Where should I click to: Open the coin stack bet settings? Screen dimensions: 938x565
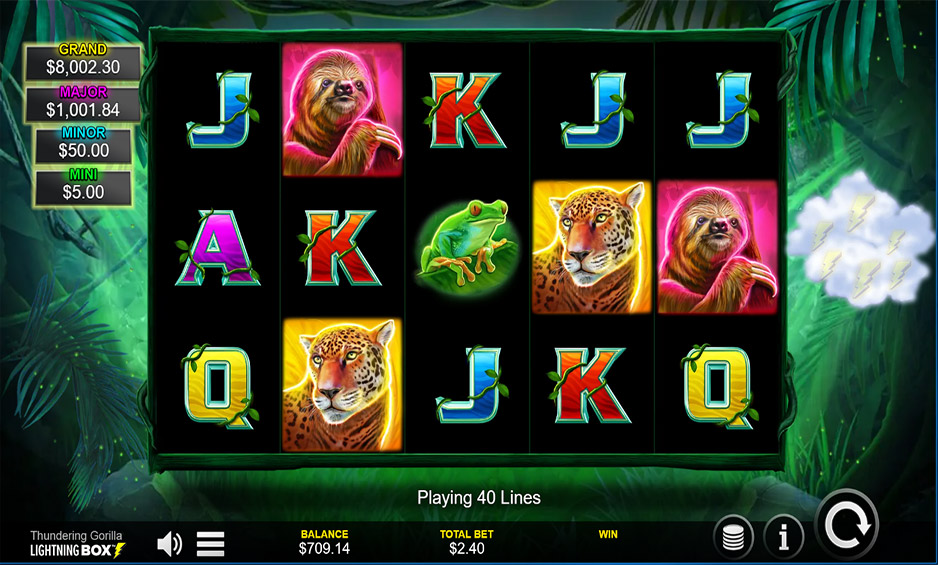click(x=733, y=536)
